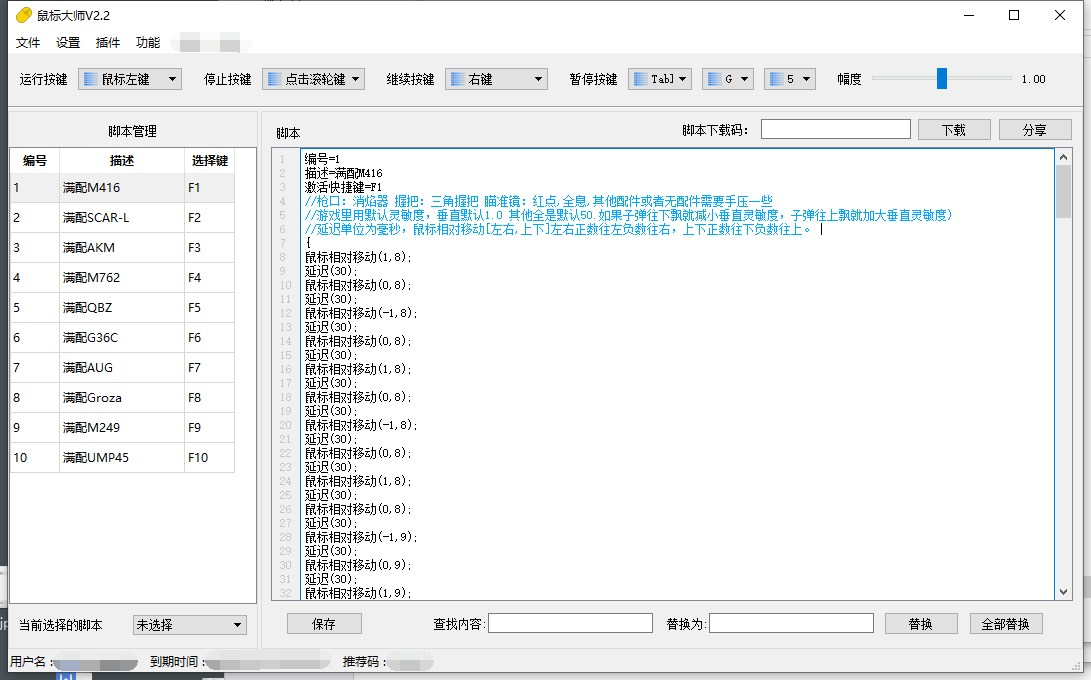The width and height of the screenshot is (1091, 680).
Task: Open the 插件 menu
Action: pos(107,43)
